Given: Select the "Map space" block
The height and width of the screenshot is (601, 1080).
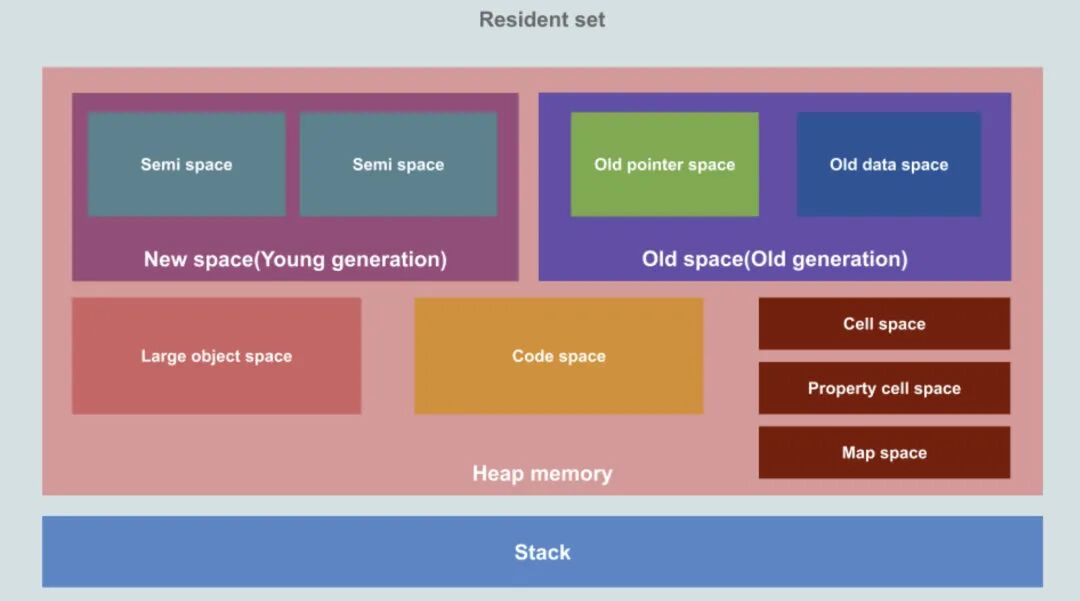Looking at the screenshot, I should click(x=884, y=452).
